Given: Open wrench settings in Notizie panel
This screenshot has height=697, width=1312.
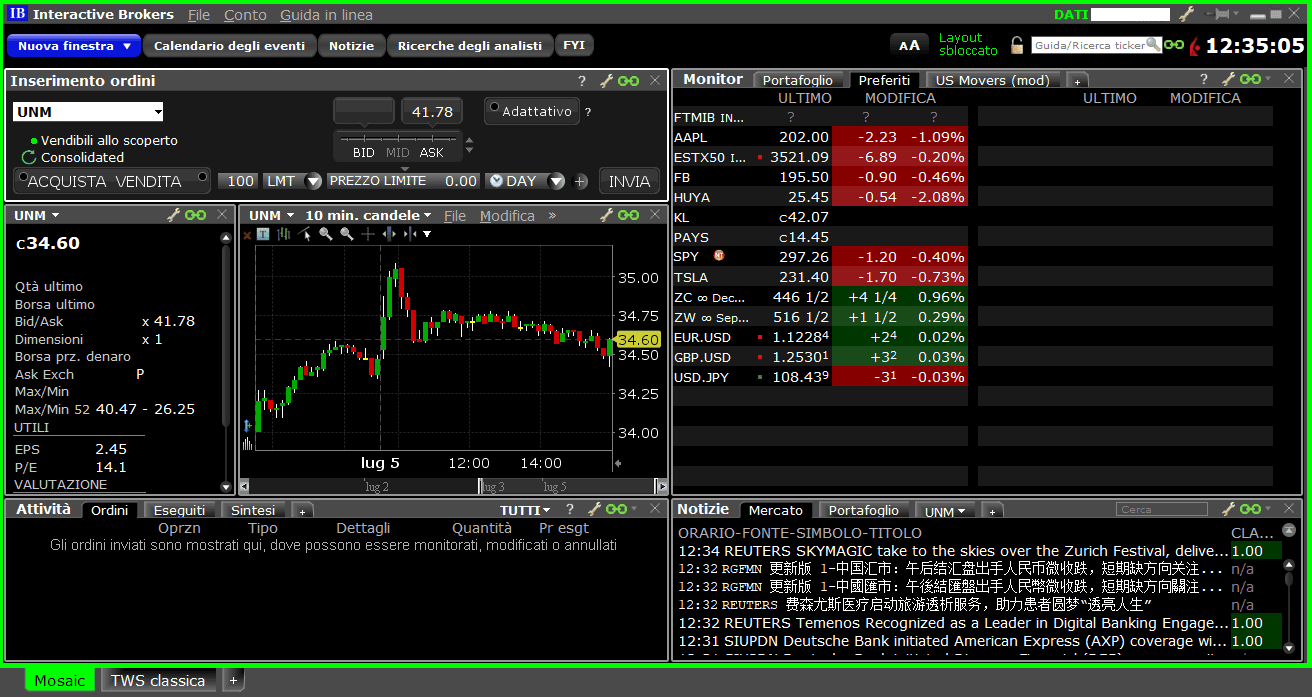Looking at the screenshot, I should pyautogui.click(x=1229, y=509).
